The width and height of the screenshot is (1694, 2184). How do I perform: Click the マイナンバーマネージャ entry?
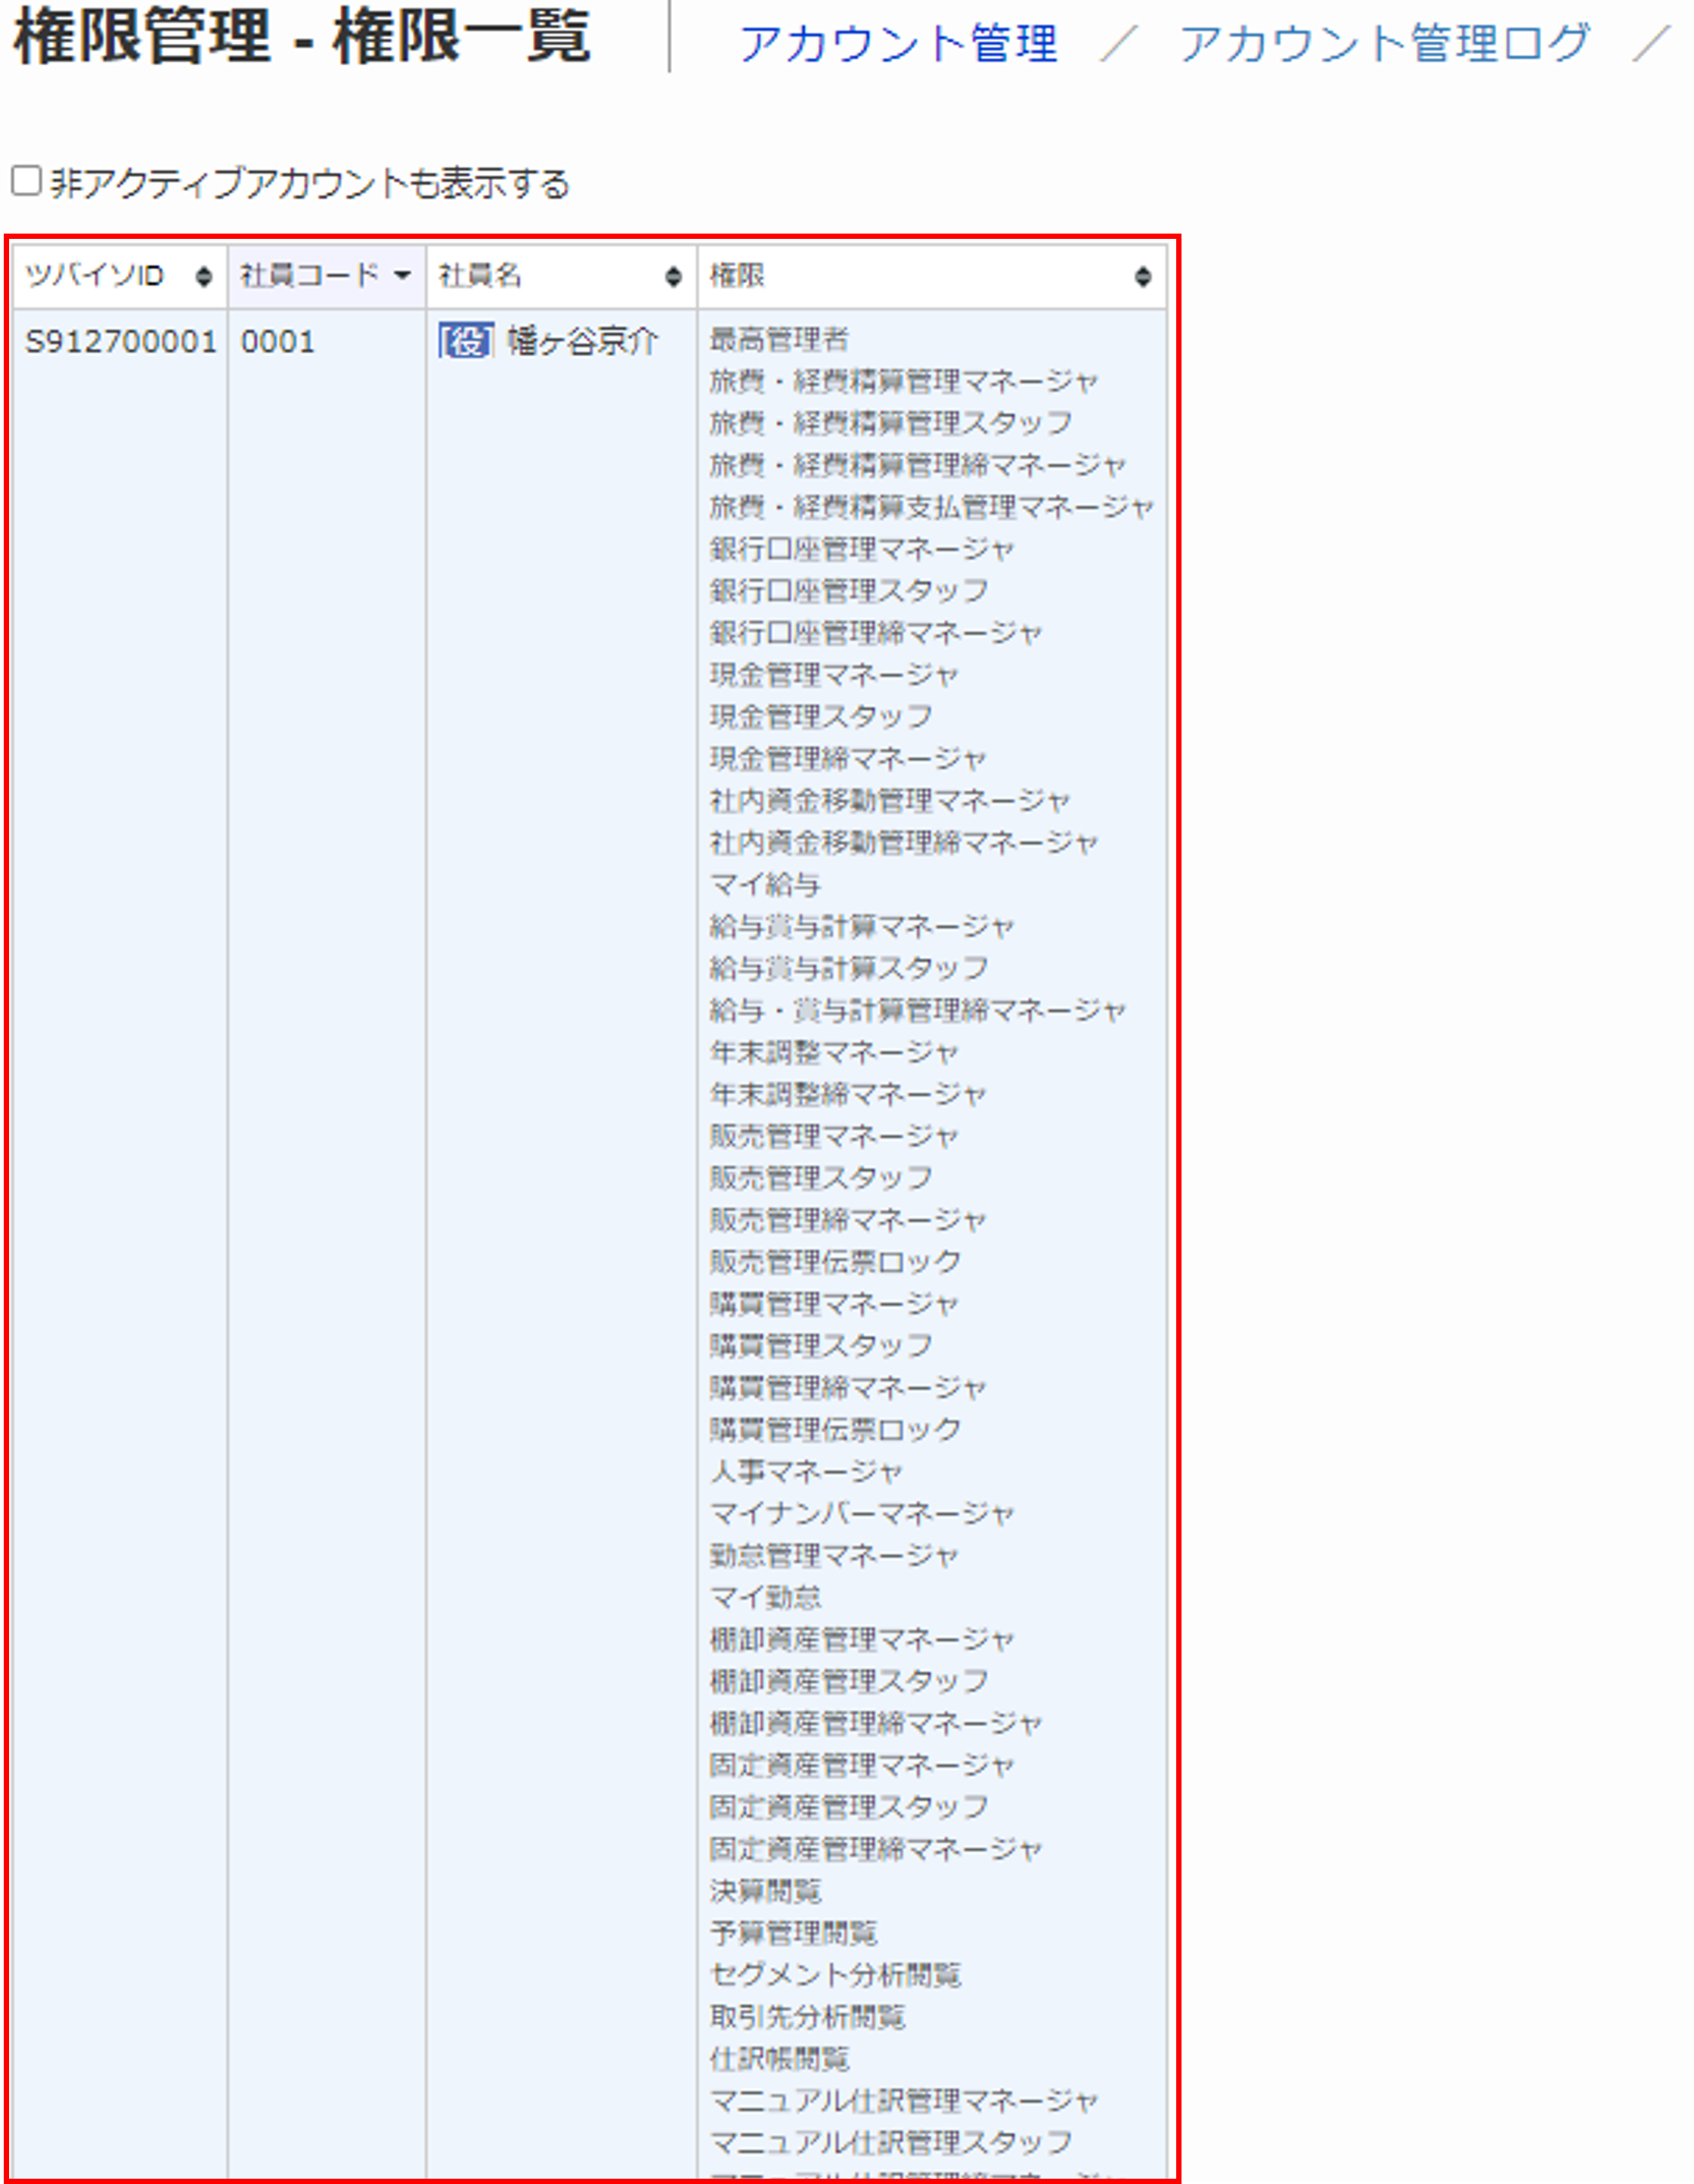(861, 1515)
